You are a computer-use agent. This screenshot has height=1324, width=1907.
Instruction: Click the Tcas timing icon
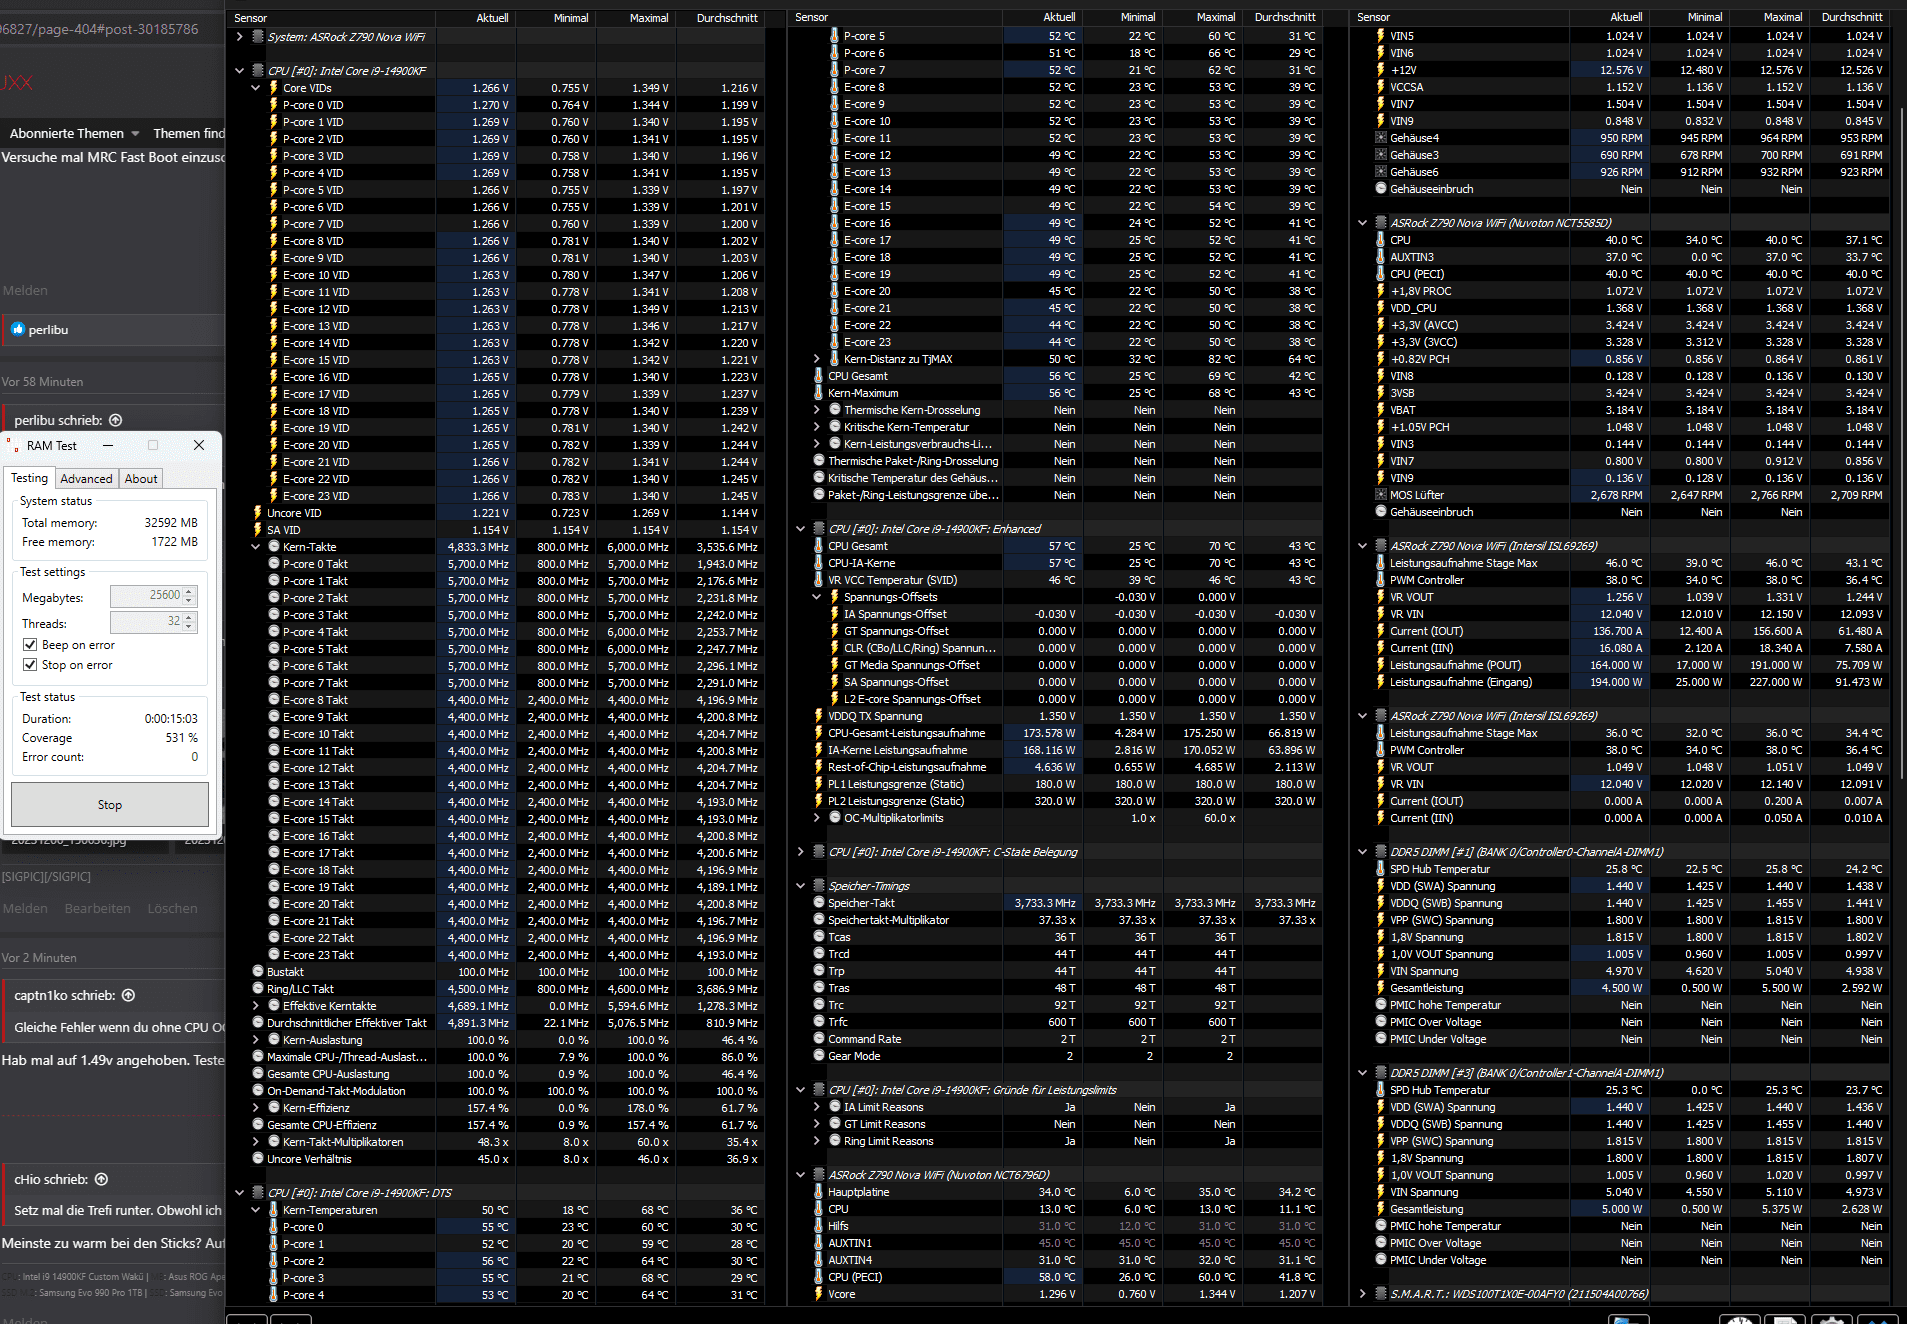click(818, 937)
